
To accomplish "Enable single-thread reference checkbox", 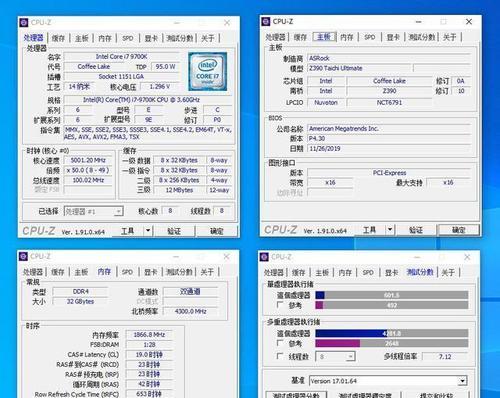I will point(280,305).
